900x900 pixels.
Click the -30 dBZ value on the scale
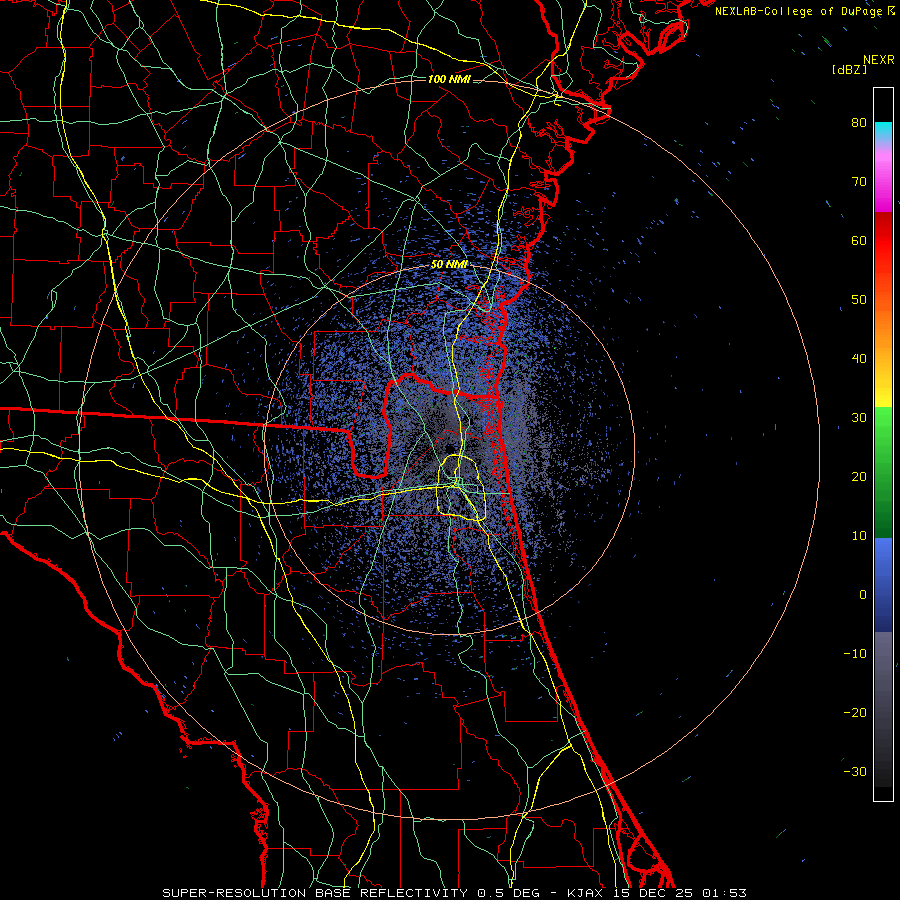tap(855, 772)
